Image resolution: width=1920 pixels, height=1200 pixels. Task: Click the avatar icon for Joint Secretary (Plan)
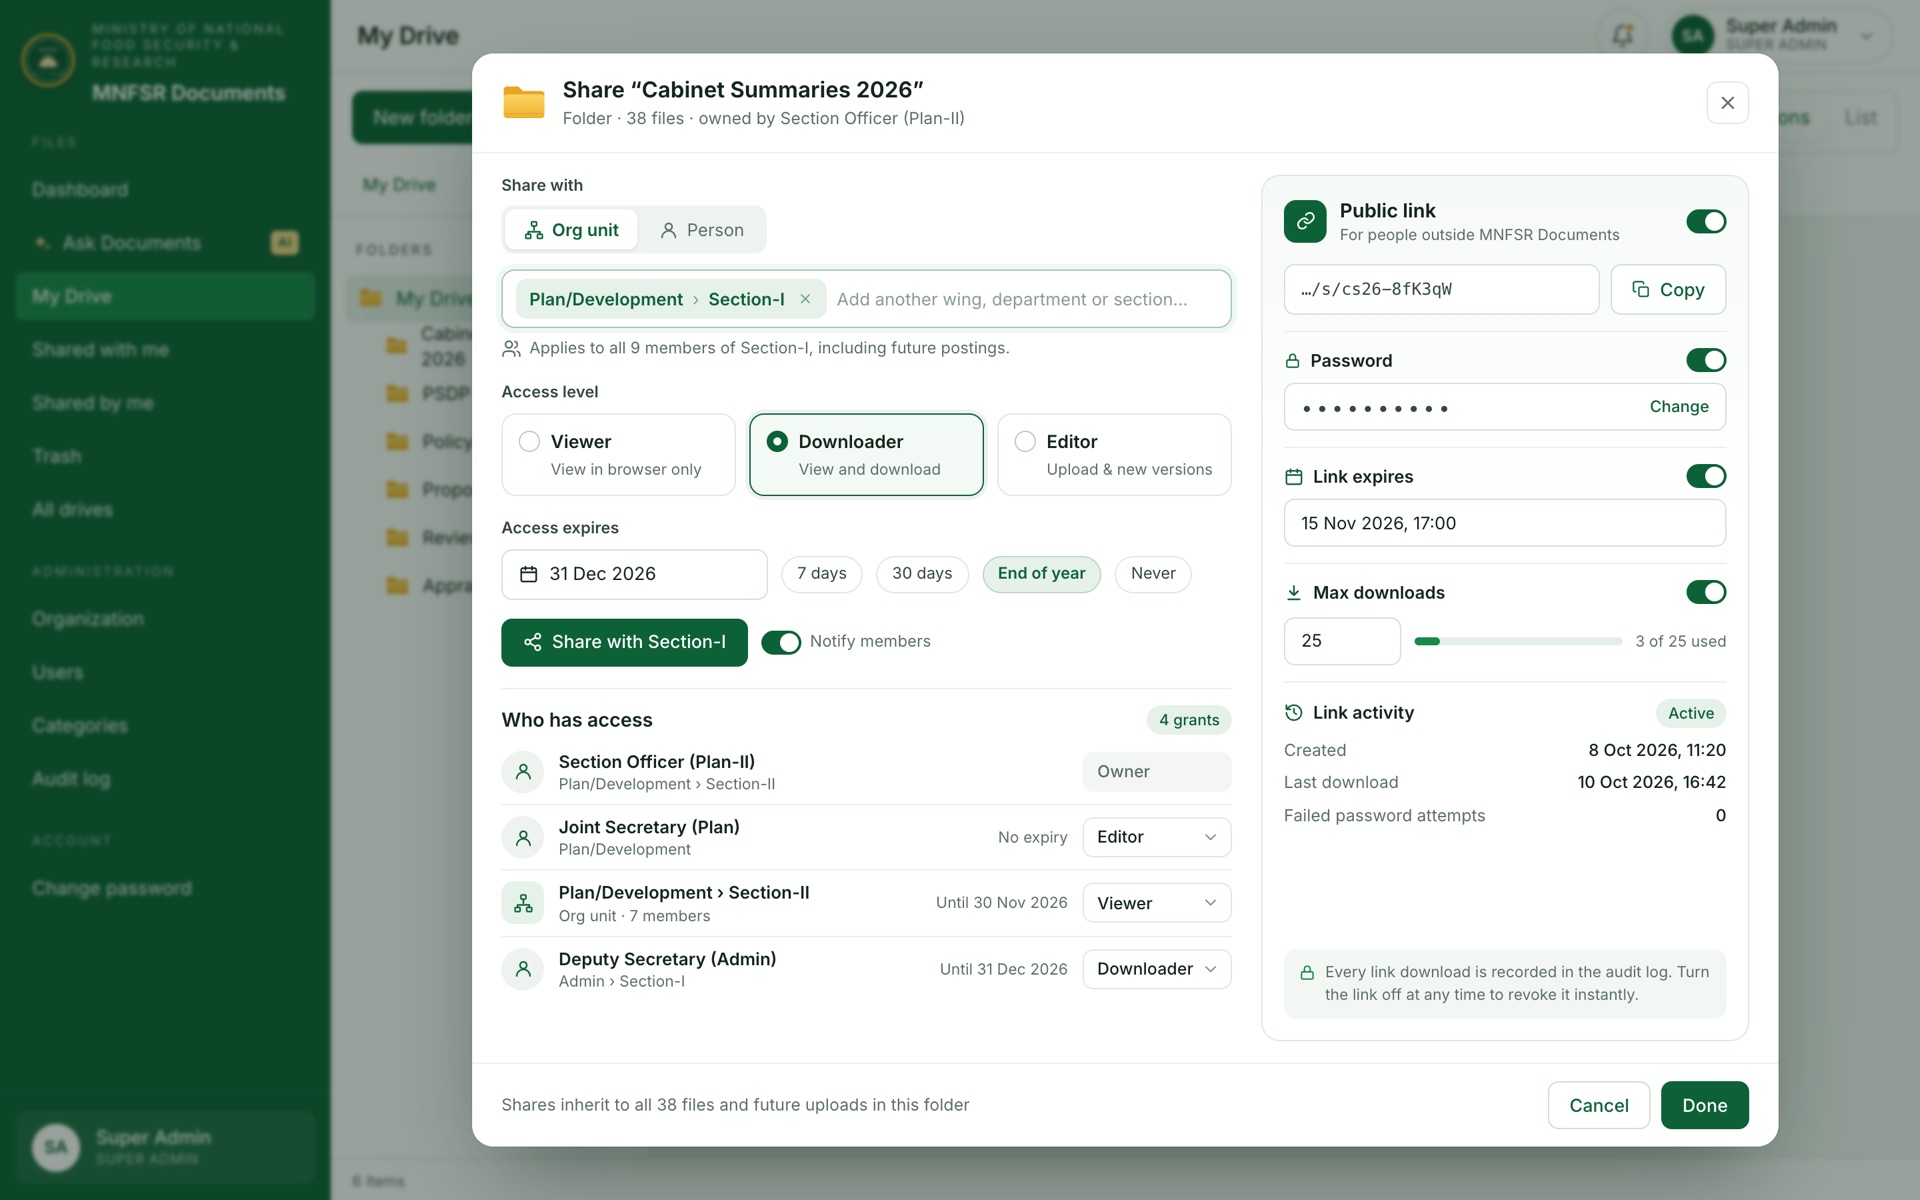523,838
